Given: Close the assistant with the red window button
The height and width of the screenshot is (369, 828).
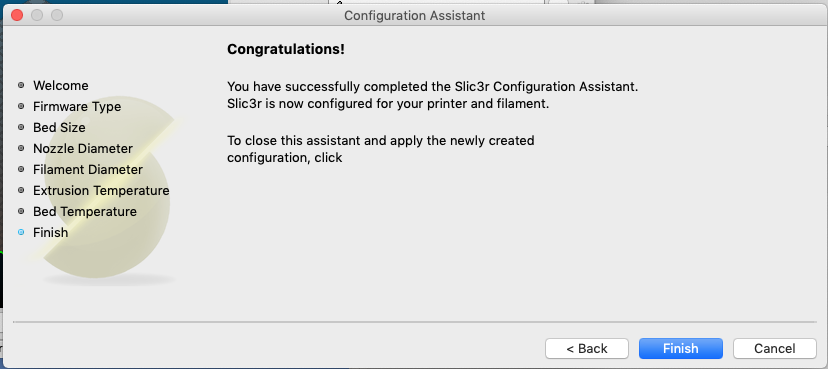Looking at the screenshot, I should coord(17,15).
